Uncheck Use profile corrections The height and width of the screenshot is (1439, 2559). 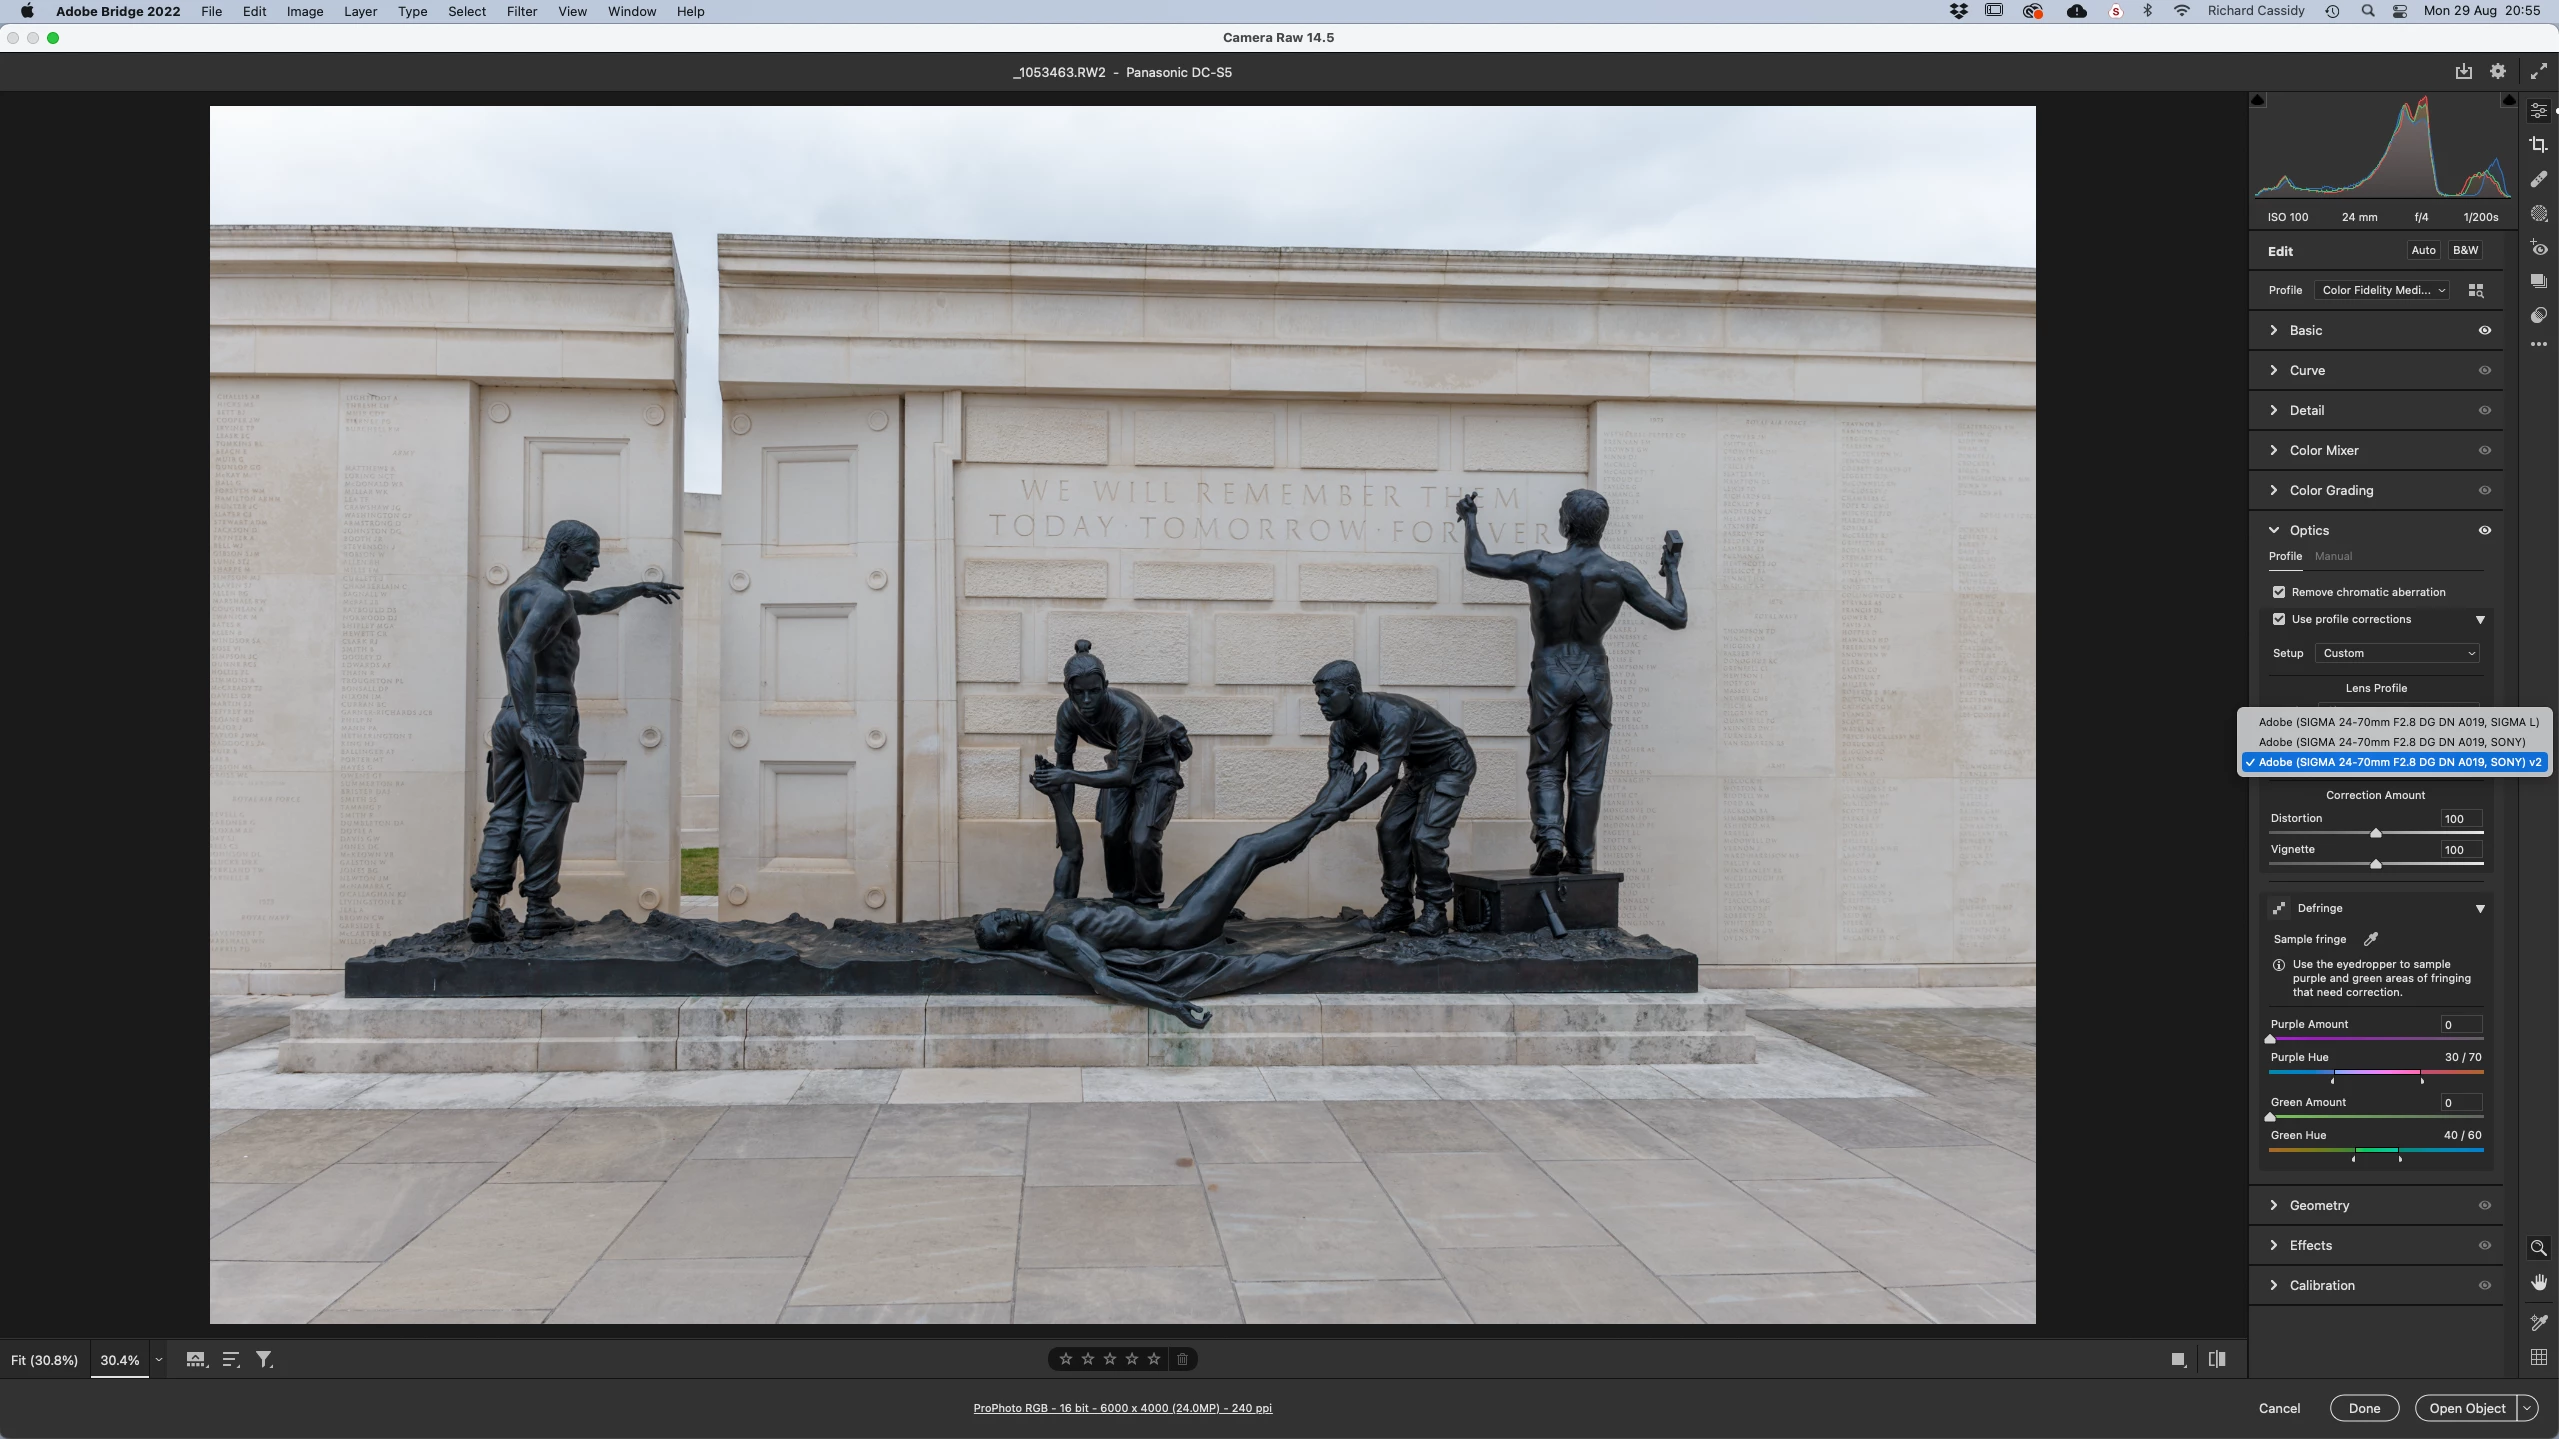(x=2279, y=619)
